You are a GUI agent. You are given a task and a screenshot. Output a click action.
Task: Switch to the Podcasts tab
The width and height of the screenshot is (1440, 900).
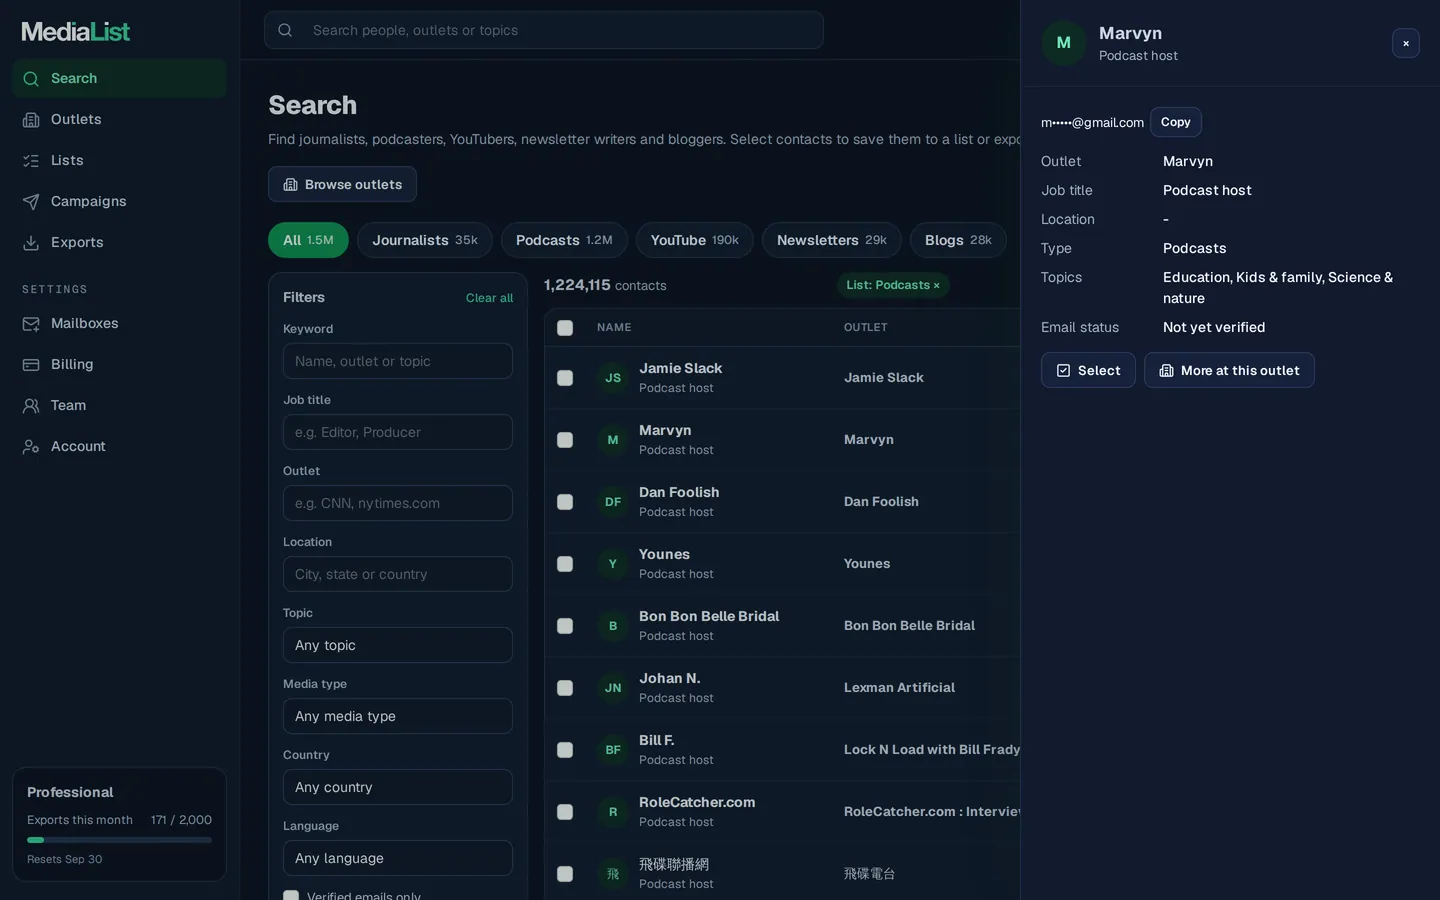pos(564,240)
